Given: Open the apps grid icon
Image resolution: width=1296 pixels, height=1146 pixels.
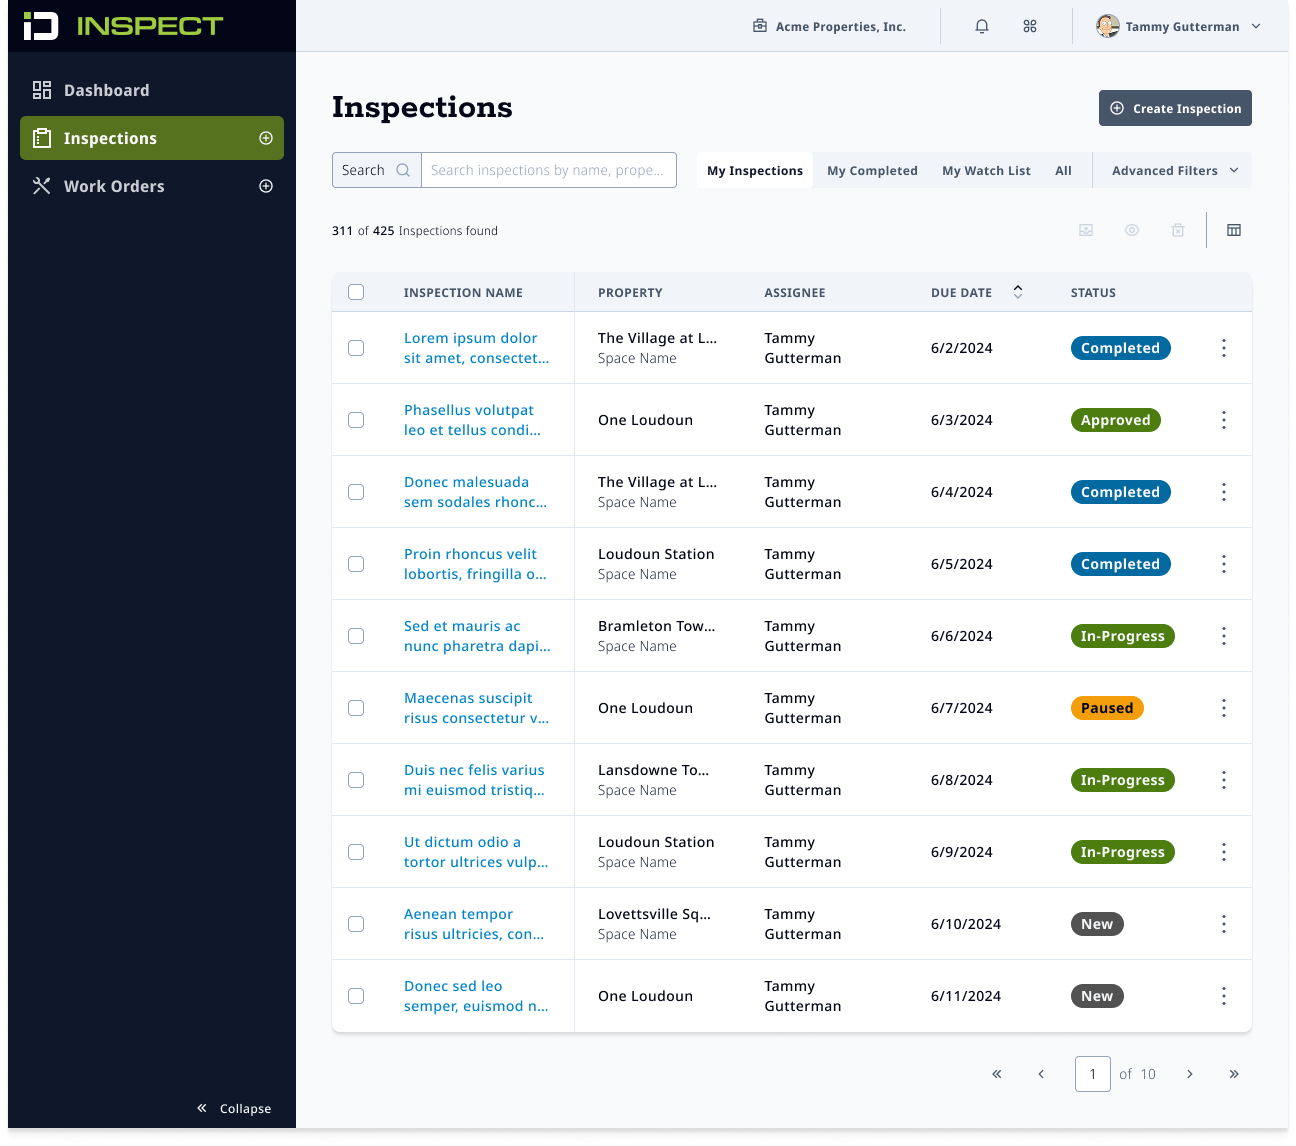Looking at the screenshot, I should (1030, 27).
